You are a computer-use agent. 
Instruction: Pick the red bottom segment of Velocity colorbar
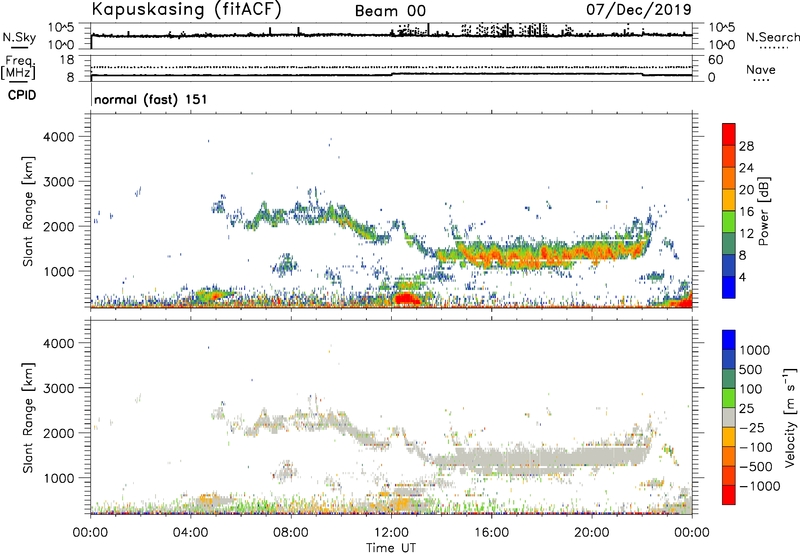point(728,495)
